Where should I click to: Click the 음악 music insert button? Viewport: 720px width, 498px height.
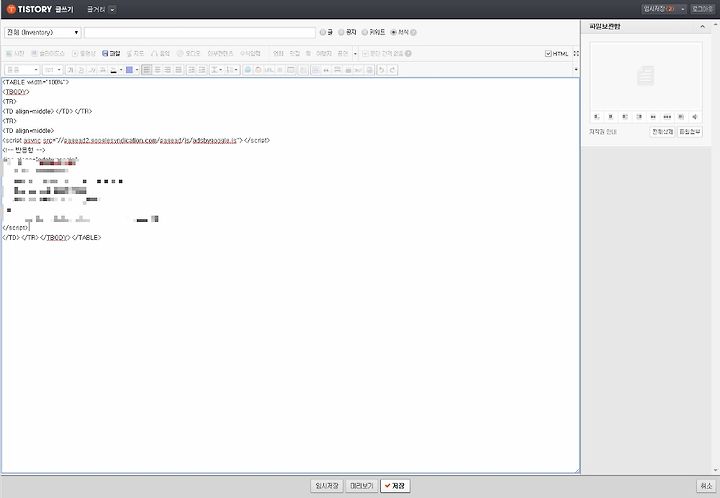click(x=160, y=54)
